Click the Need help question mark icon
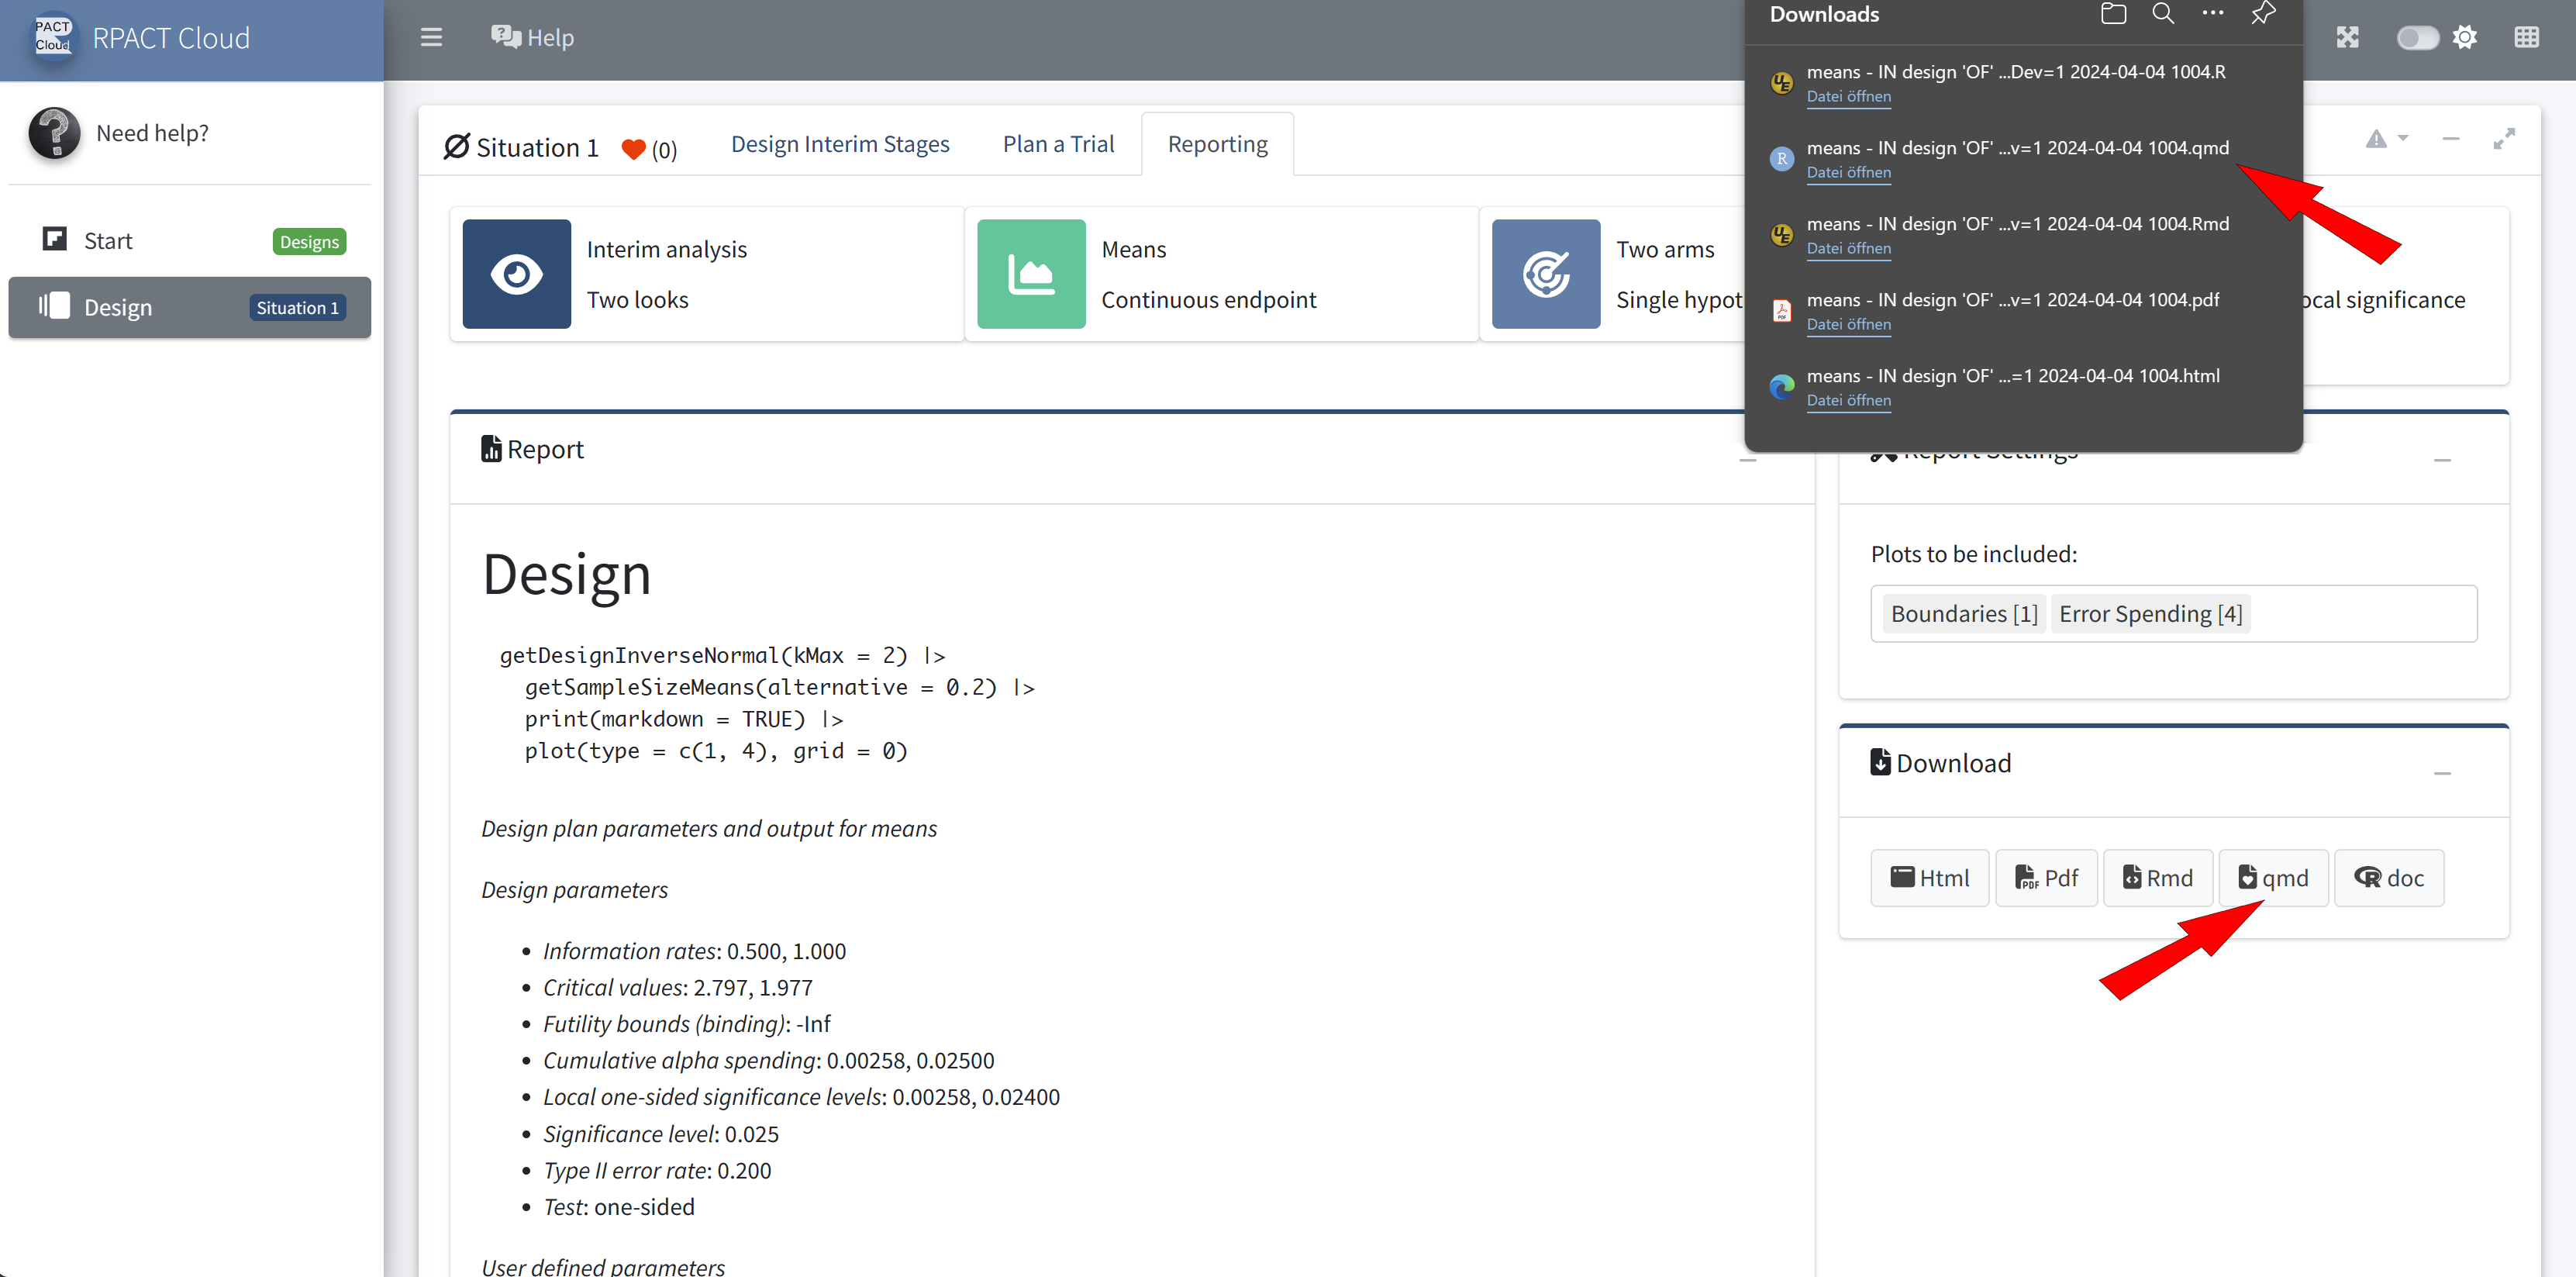 tap(54, 133)
